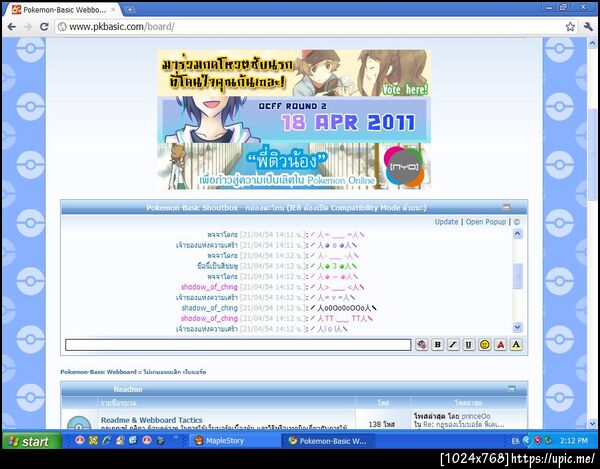
Task: Click the page scrollbar down arrow
Action: tap(592, 423)
